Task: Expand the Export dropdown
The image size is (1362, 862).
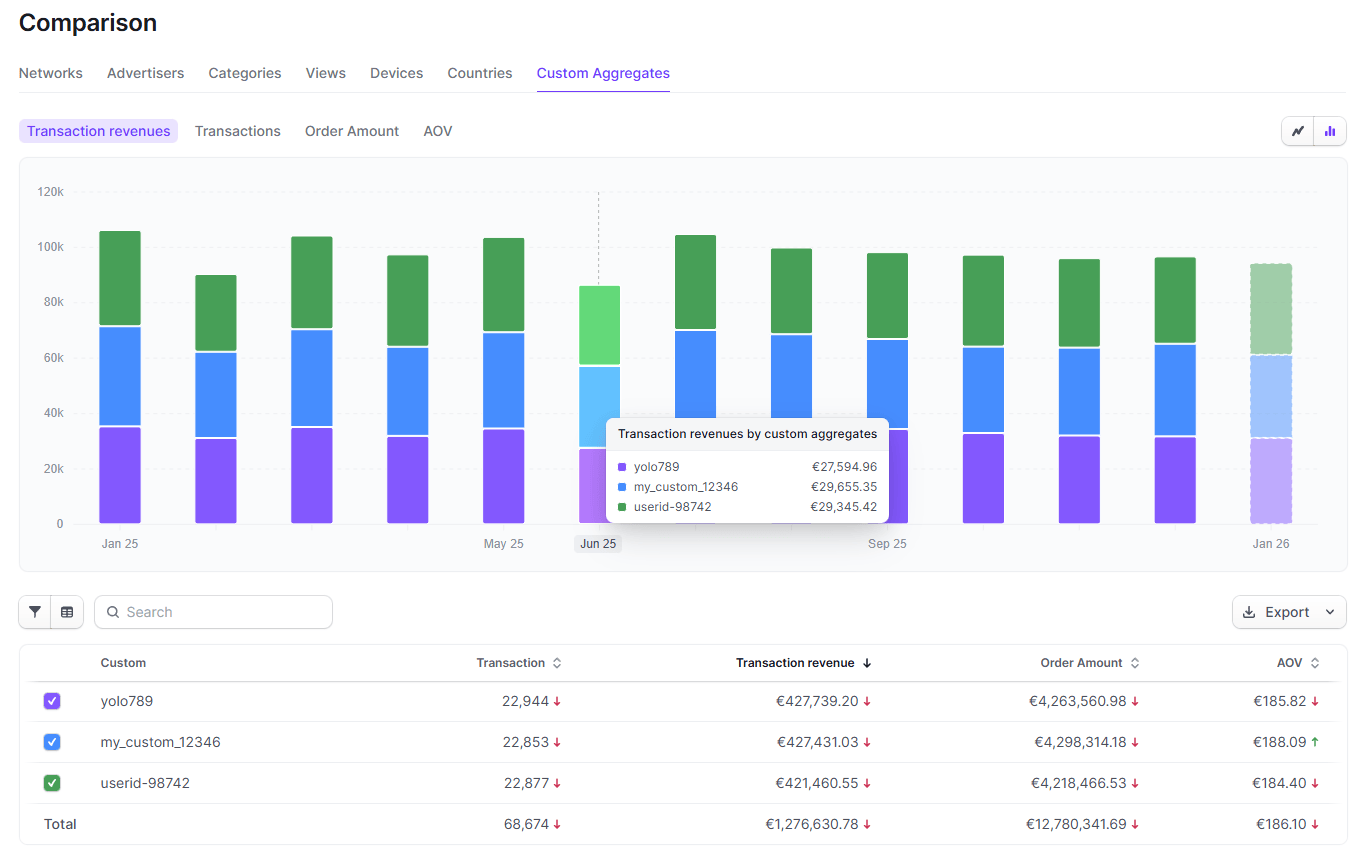Action: 1289,612
